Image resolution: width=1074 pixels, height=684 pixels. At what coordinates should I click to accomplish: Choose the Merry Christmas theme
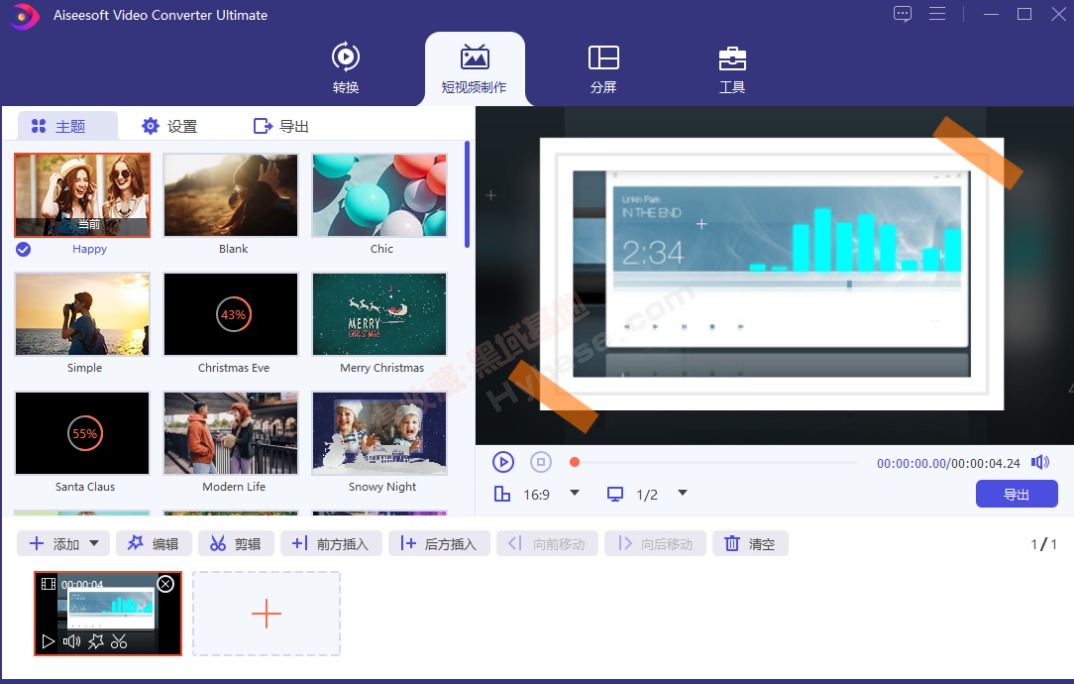(379, 314)
